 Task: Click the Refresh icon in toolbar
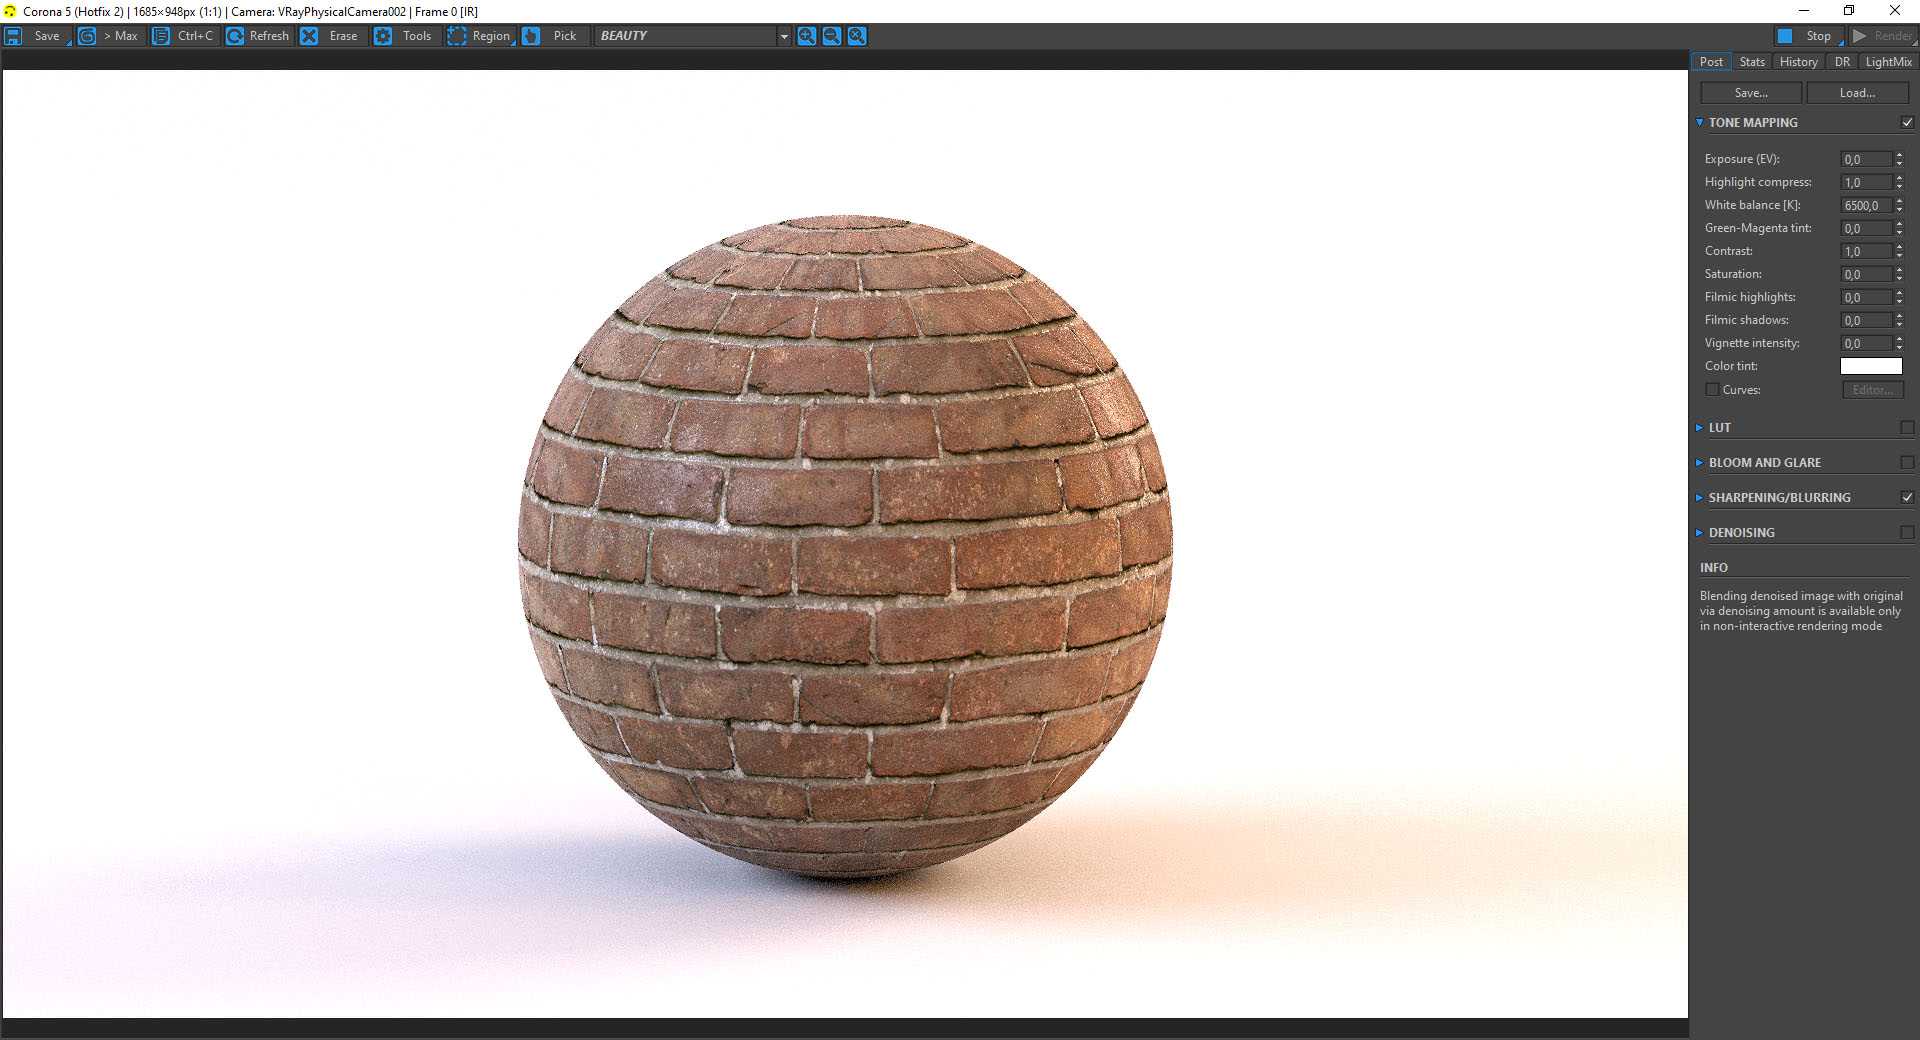235,36
